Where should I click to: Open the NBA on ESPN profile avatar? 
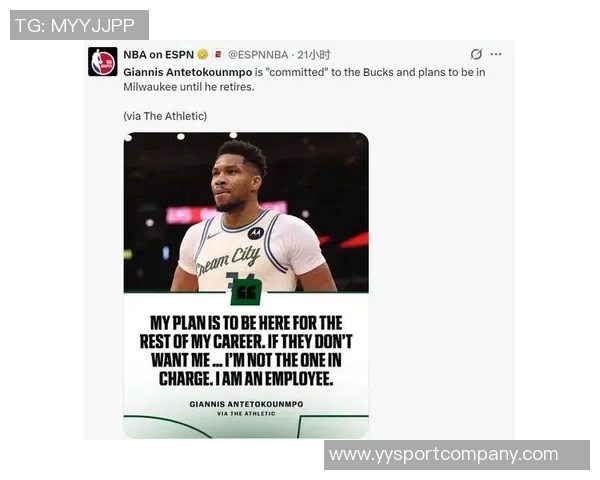[103, 62]
